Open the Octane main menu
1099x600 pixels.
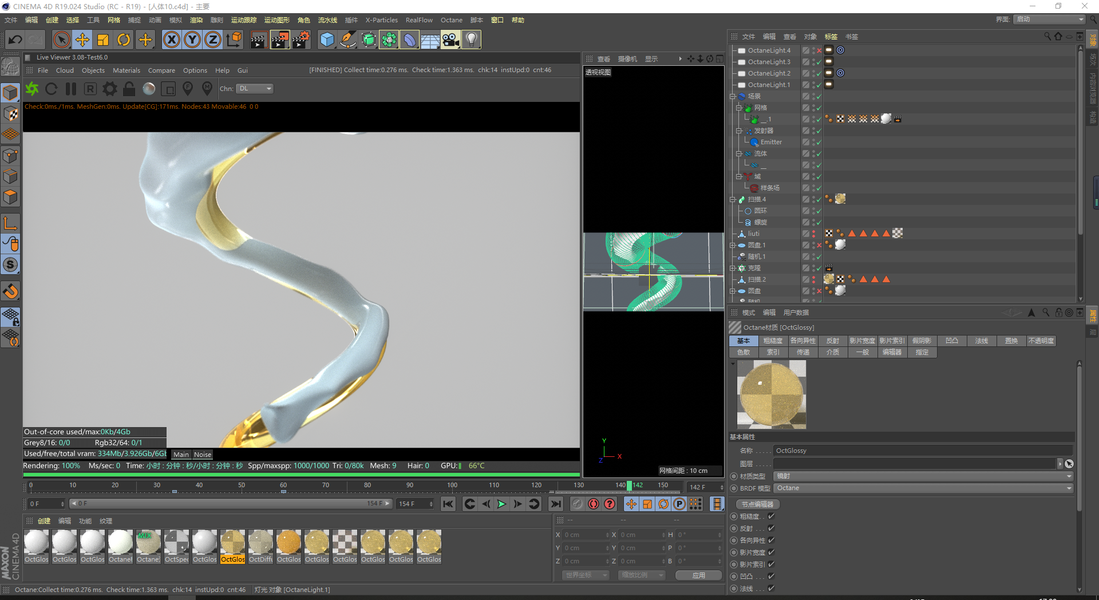pyautogui.click(x=451, y=20)
